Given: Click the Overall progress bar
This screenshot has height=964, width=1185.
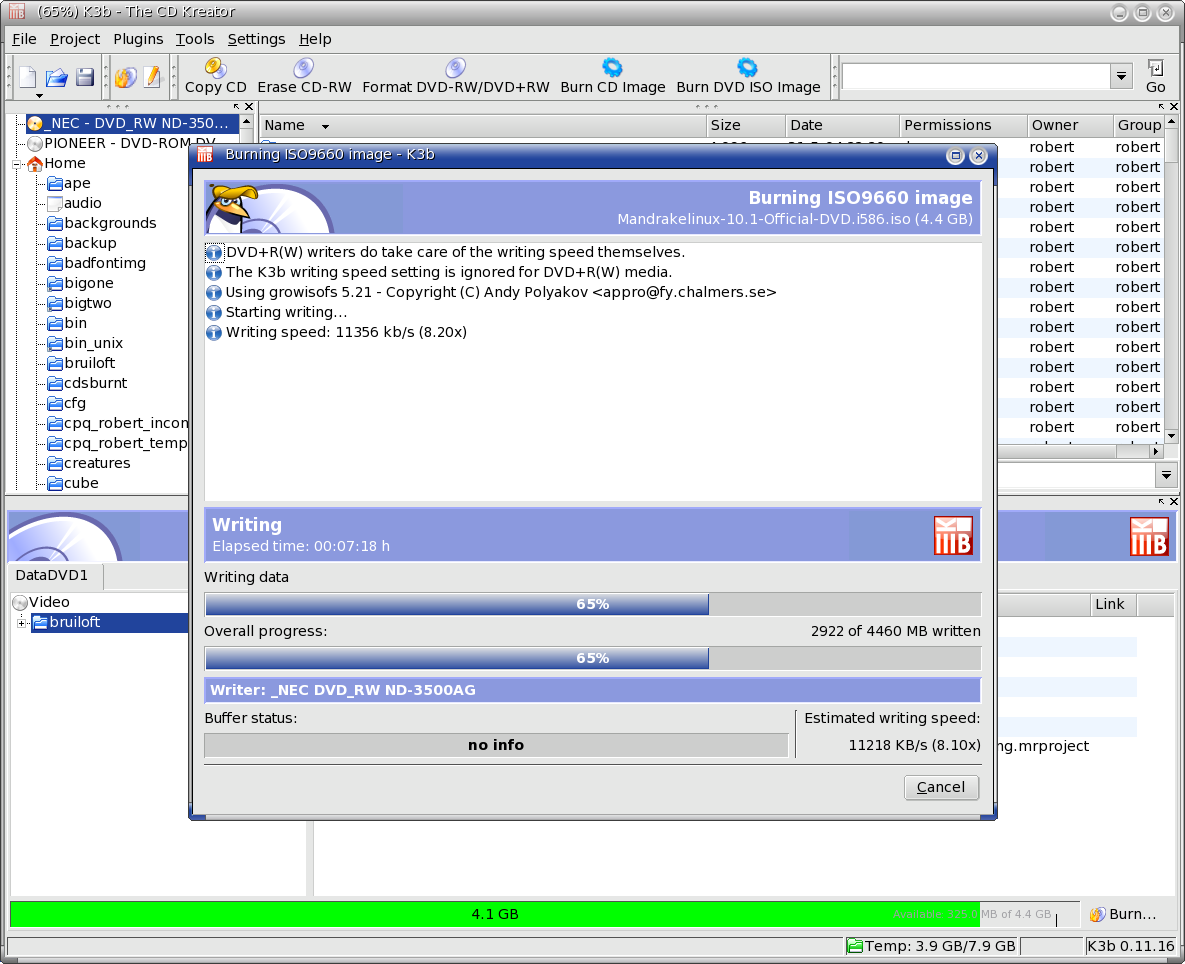Looking at the screenshot, I should coord(592,659).
